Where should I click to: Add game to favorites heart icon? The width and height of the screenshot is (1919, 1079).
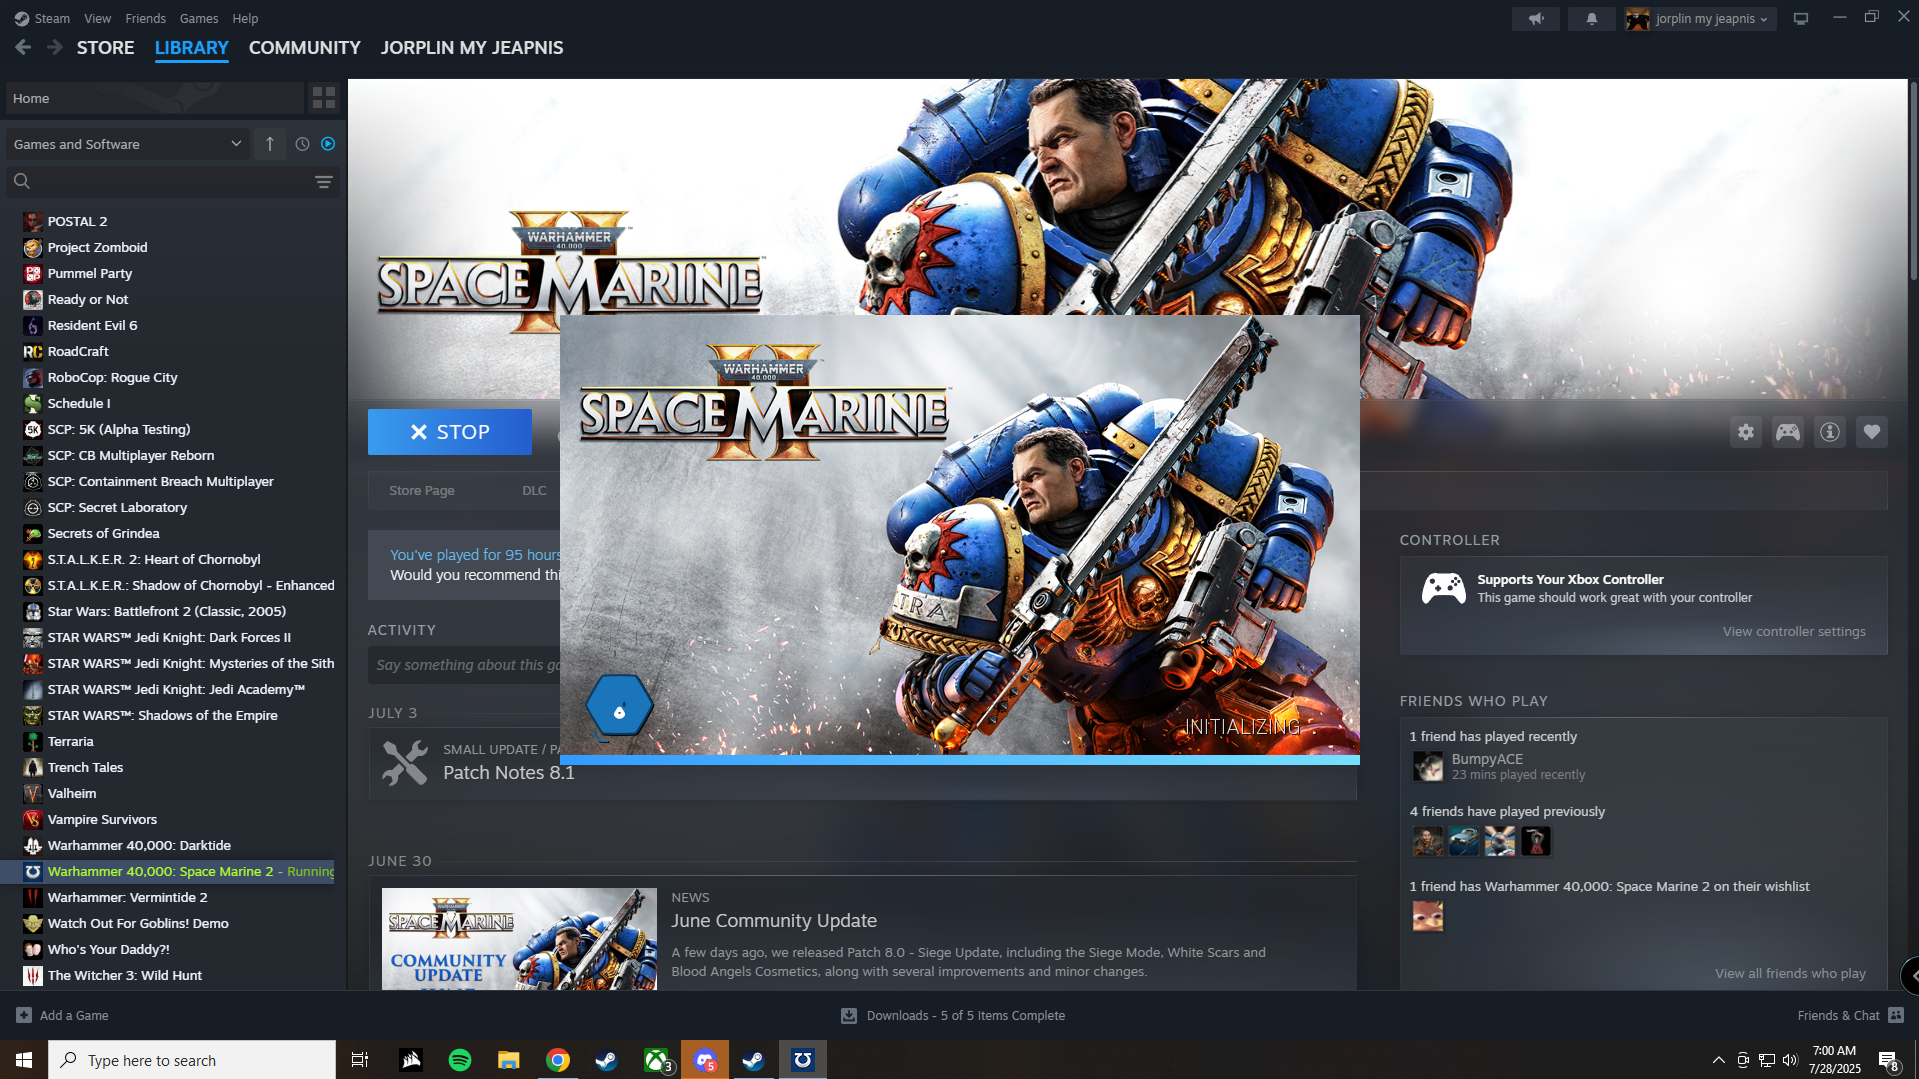pos(1872,432)
